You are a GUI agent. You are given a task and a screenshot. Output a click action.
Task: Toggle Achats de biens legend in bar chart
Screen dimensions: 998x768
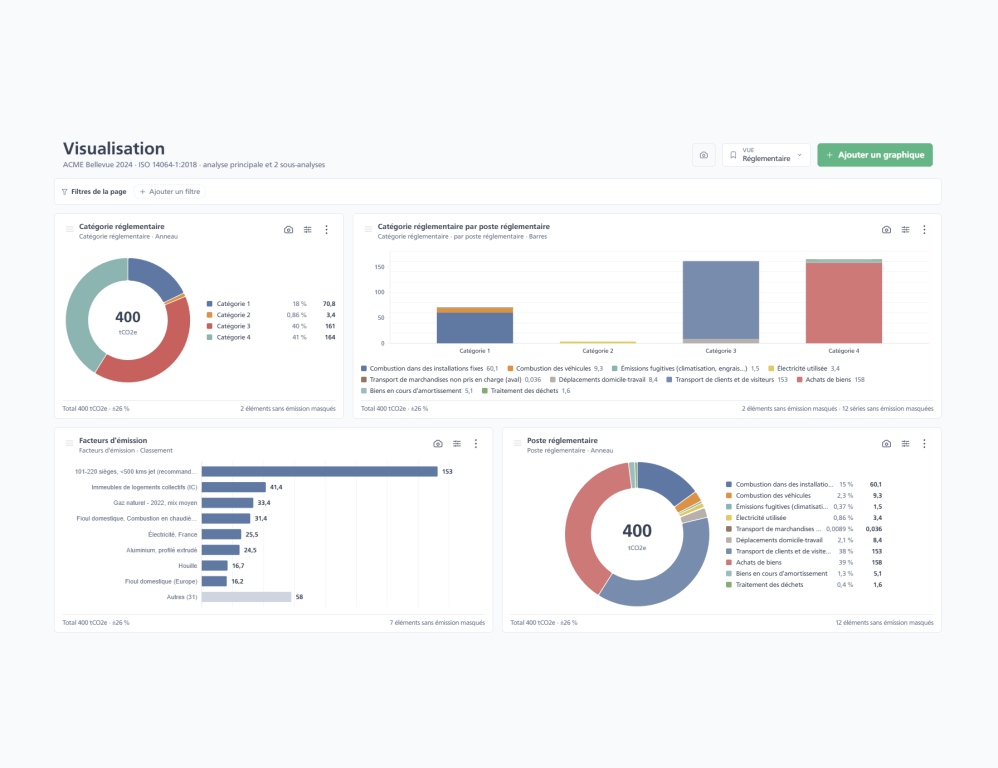(831, 380)
